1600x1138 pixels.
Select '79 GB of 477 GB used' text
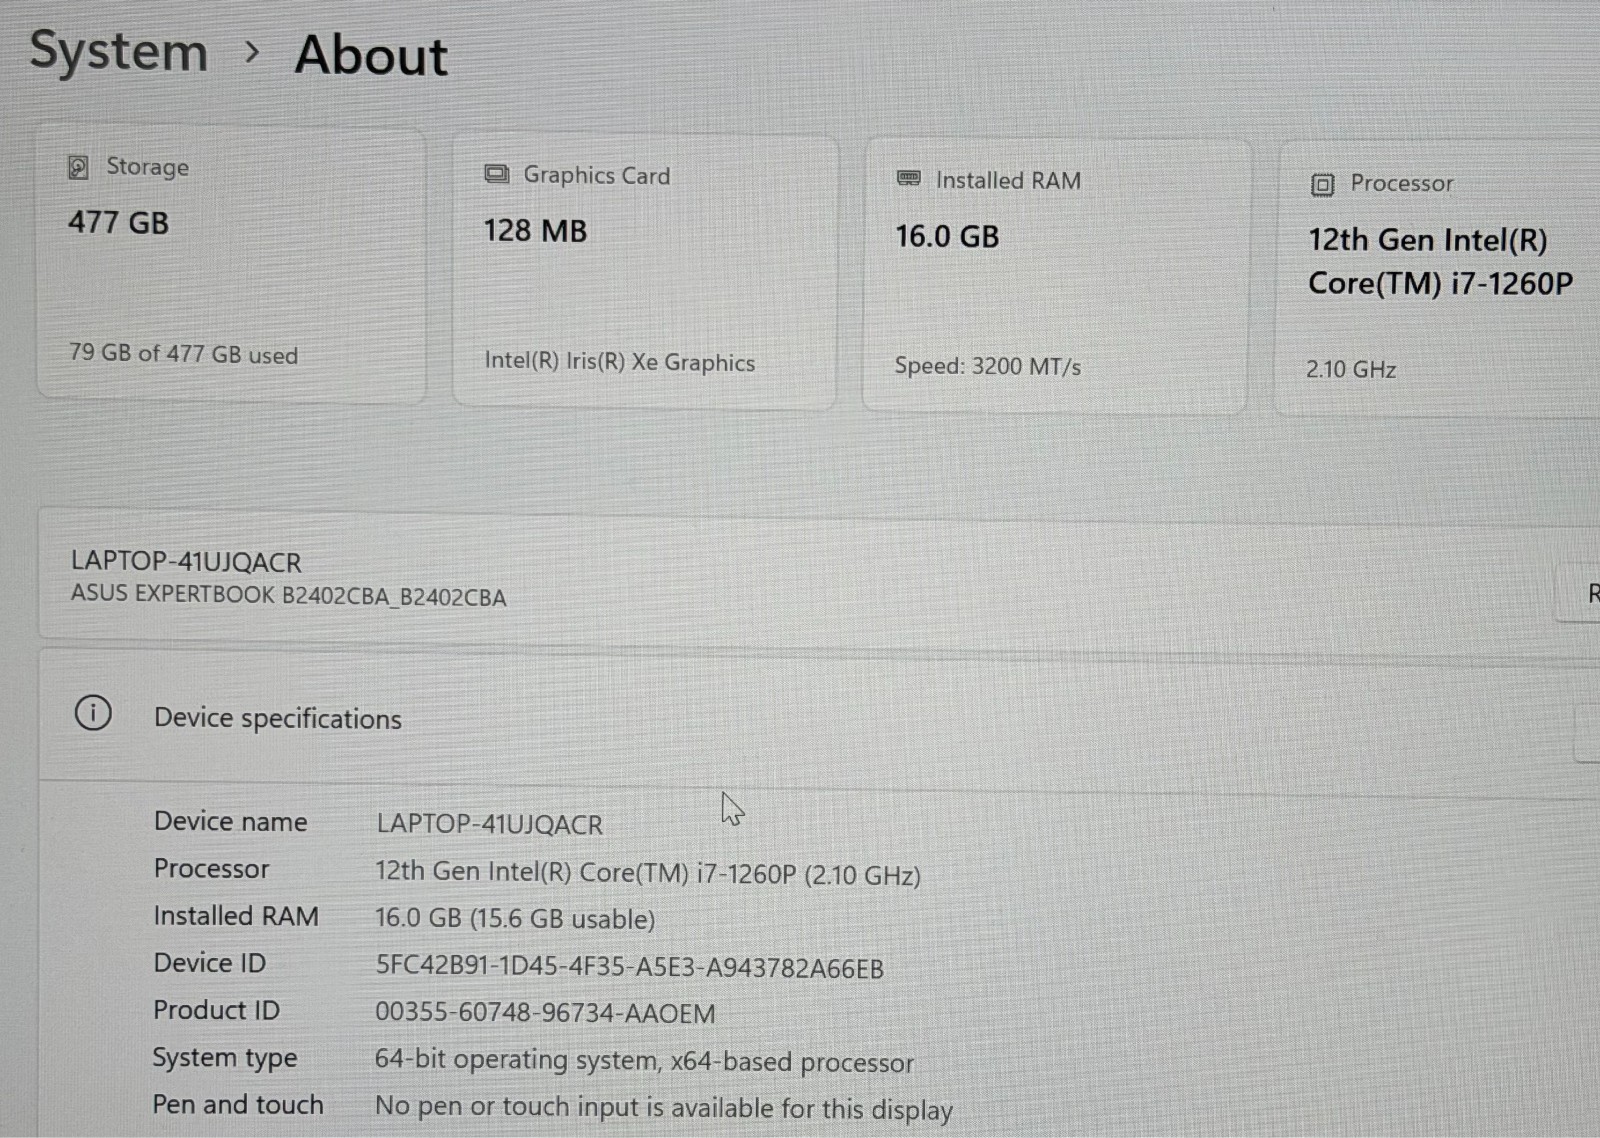click(x=183, y=353)
